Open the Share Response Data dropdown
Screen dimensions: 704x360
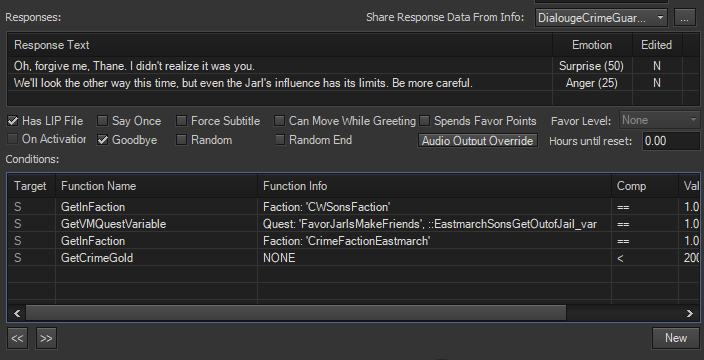point(601,18)
